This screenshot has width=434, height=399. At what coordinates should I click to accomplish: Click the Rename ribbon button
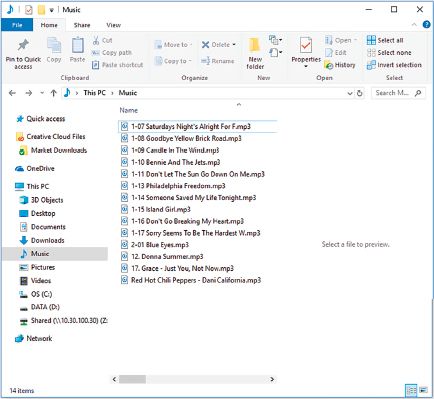[x=218, y=61]
